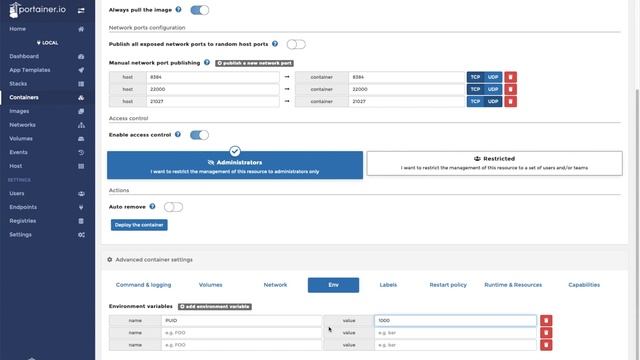Switch to Command & logging tab
This screenshot has width=640, height=360.
[143, 285]
